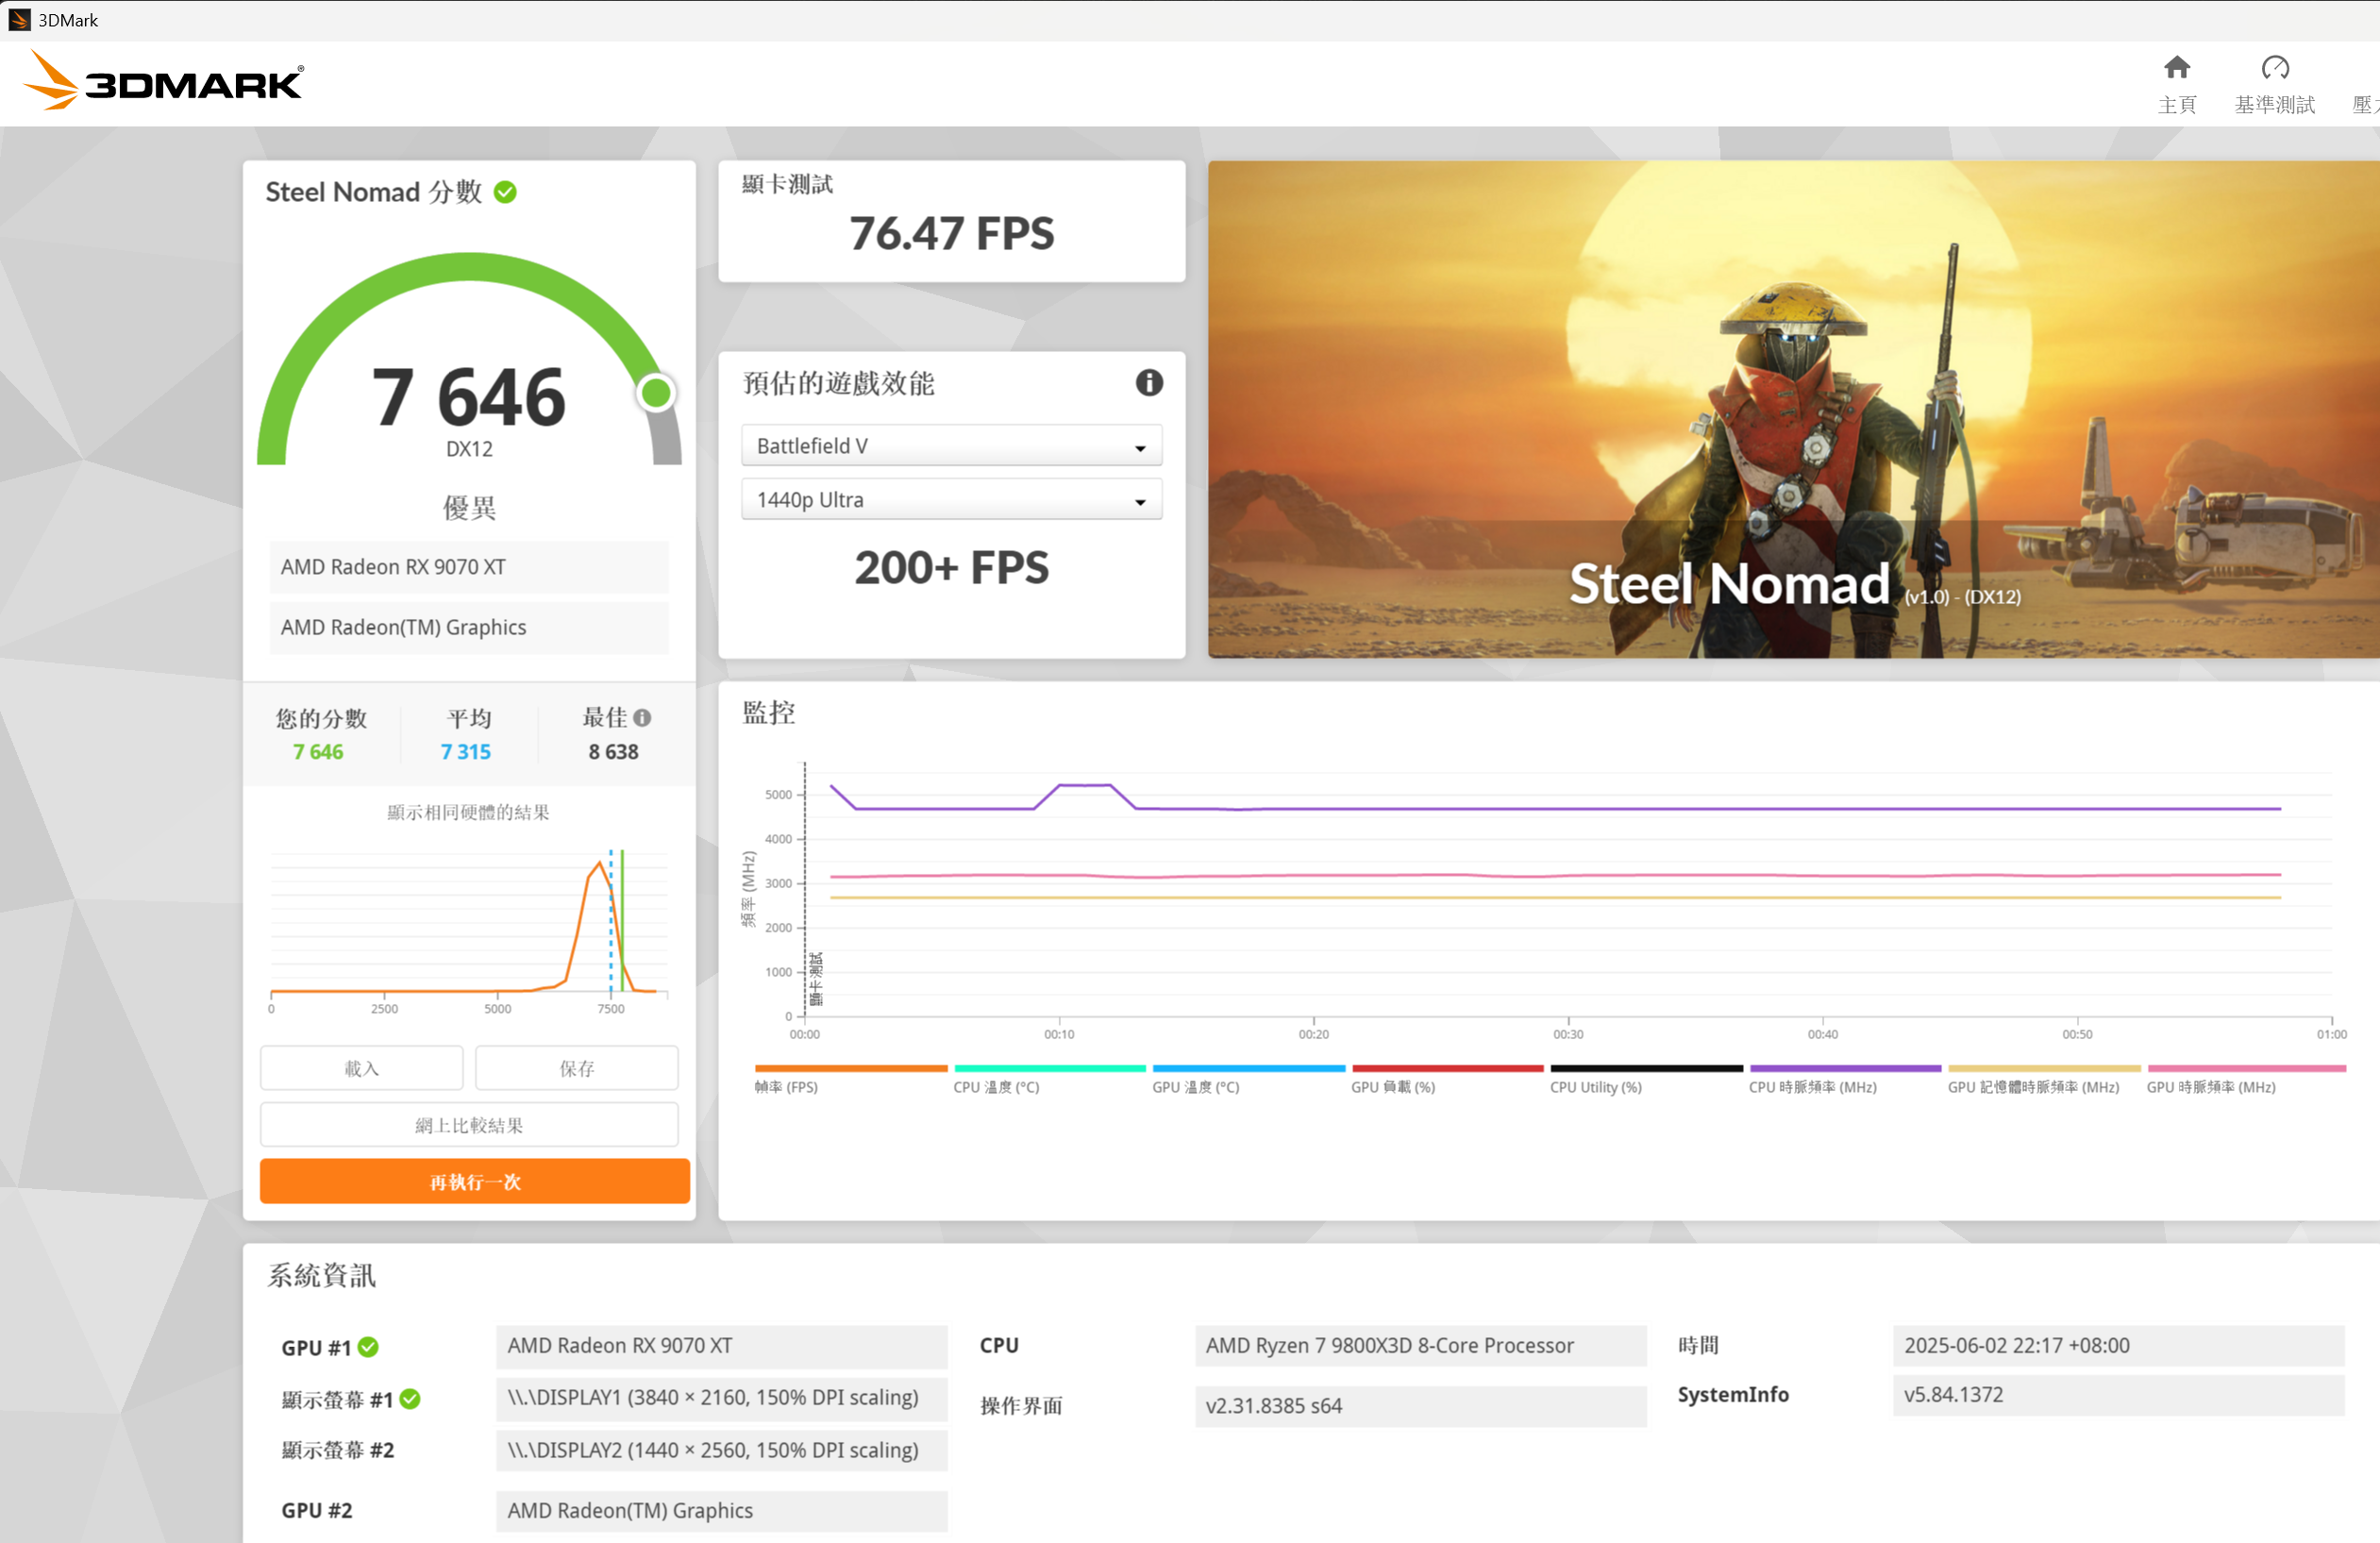The height and width of the screenshot is (1543, 2380).
Task: Open the 1440p Ultra resolution dropdown
Action: pos(951,499)
